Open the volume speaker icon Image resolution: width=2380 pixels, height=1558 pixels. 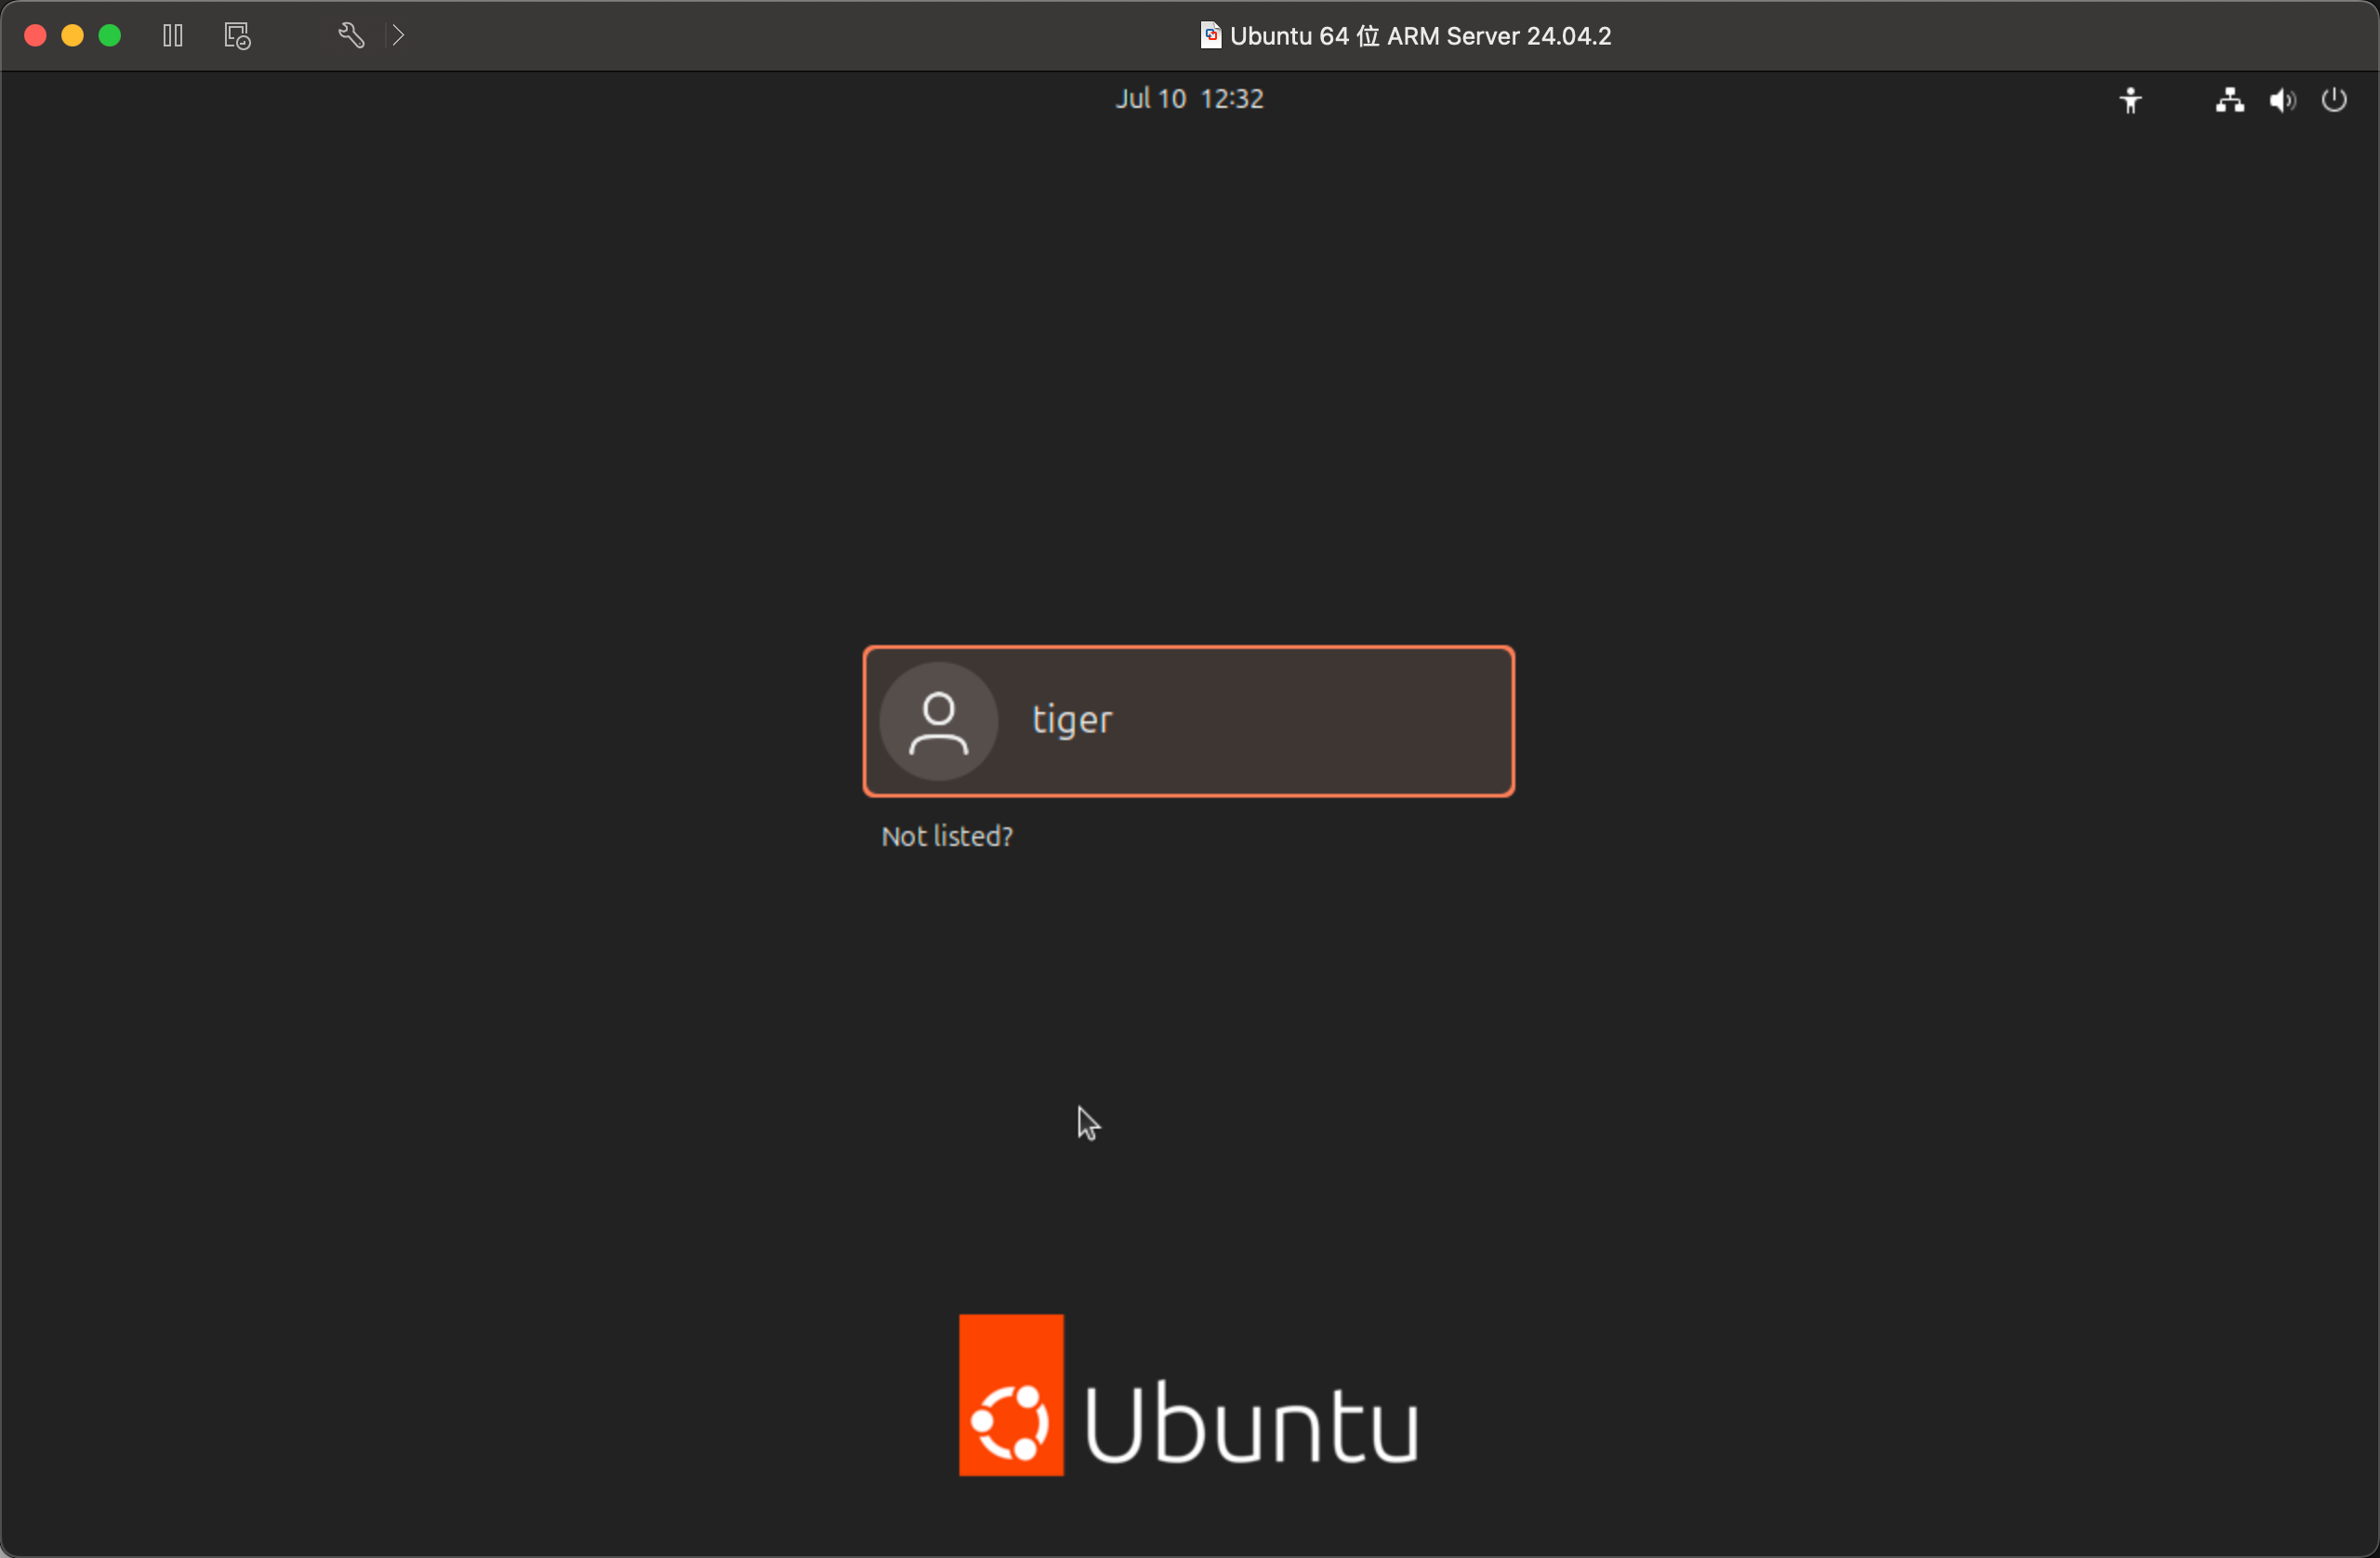tap(2282, 100)
